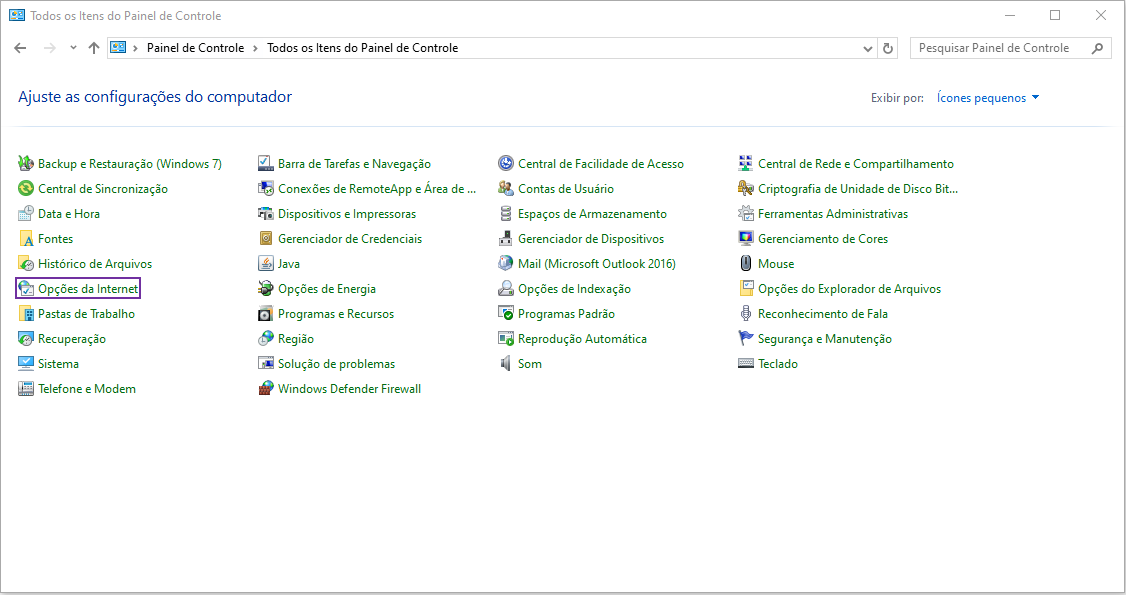Open the Contas de Usuário icon
Image resolution: width=1126 pixels, height=595 pixels.
point(506,189)
